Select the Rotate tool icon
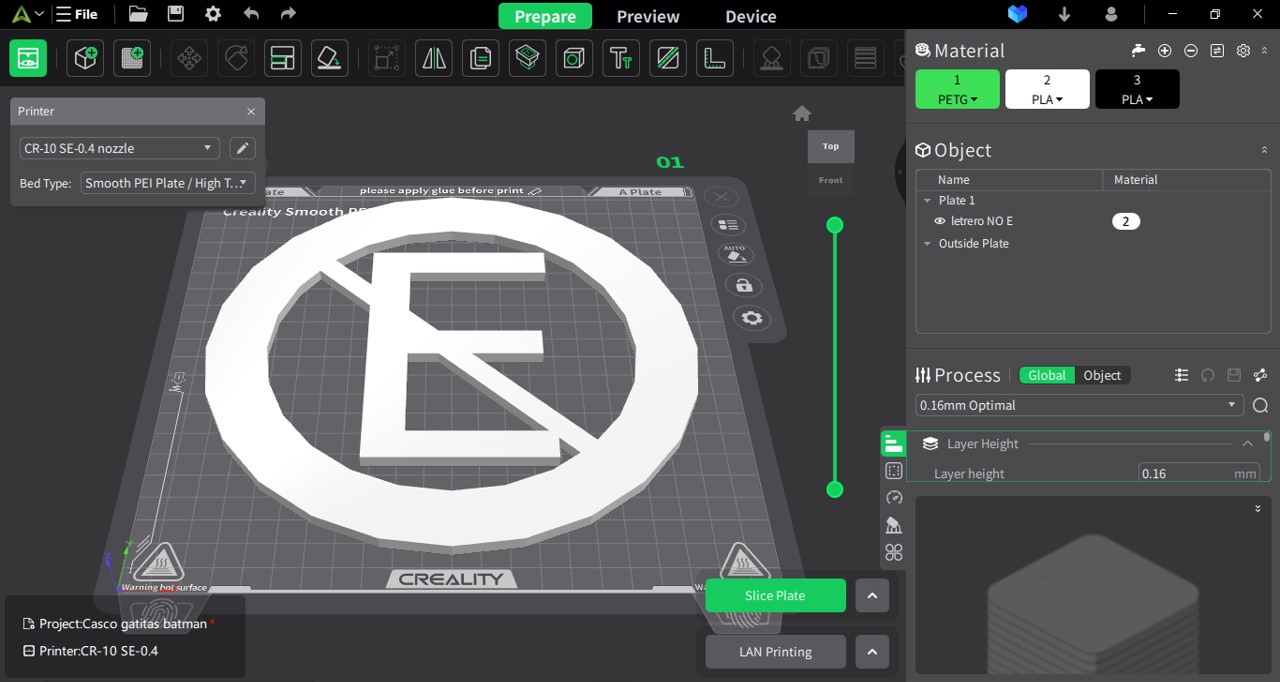This screenshot has height=682, width=1280. click(236, 58)
